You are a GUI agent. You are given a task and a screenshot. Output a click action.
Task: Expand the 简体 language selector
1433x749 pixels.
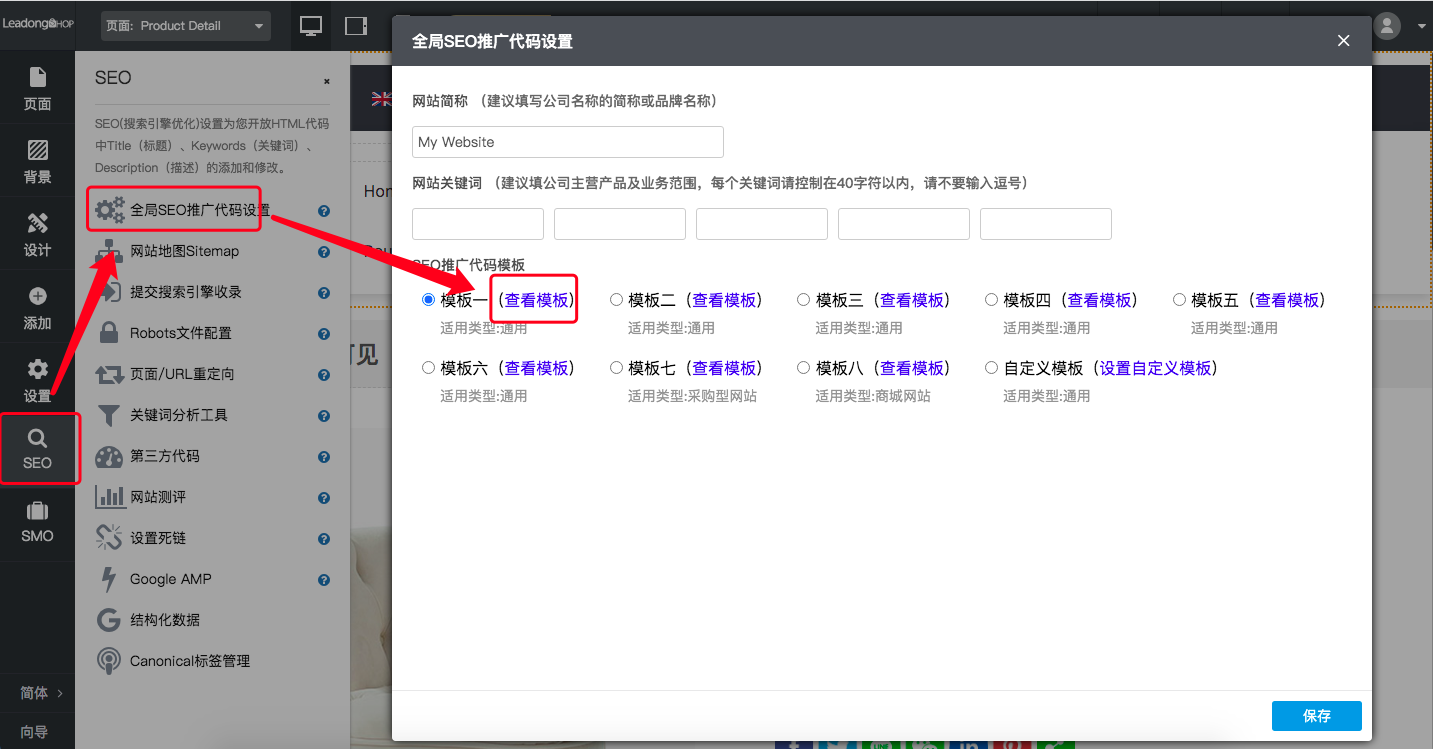37,692
